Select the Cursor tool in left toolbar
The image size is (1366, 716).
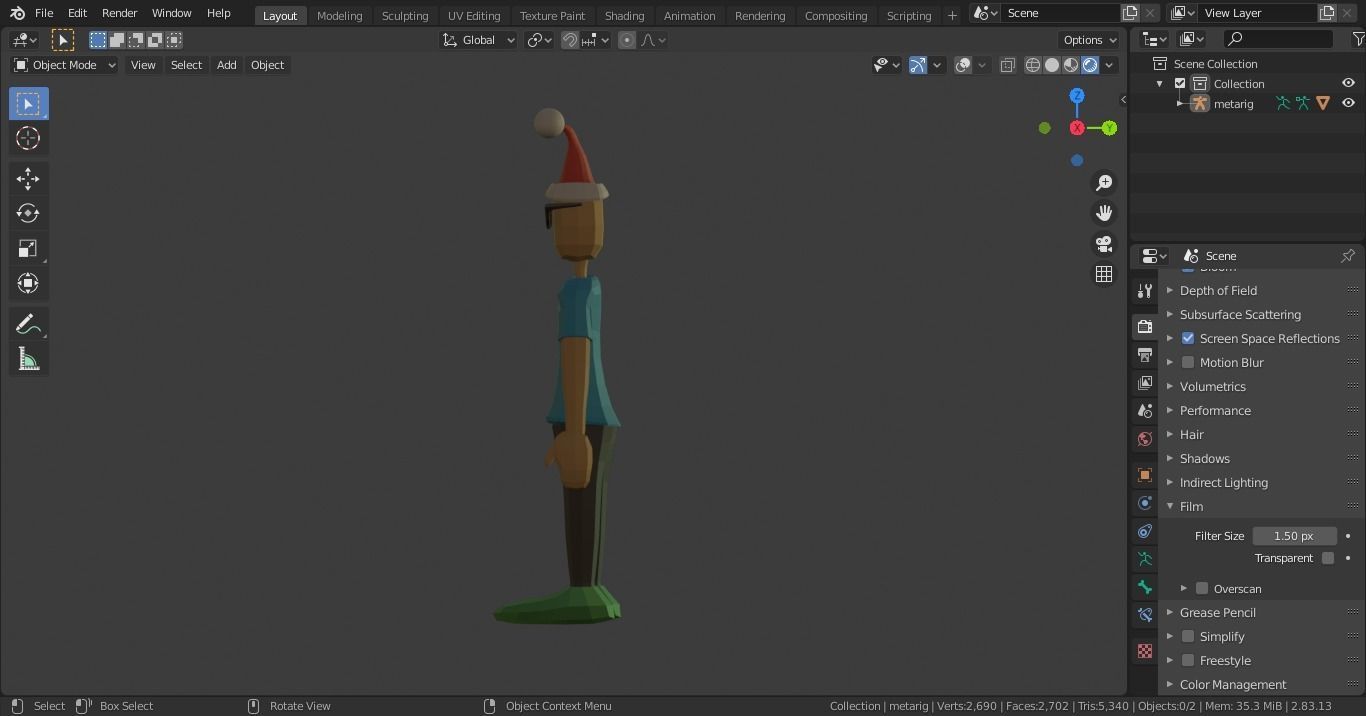(x=28, y=138)
